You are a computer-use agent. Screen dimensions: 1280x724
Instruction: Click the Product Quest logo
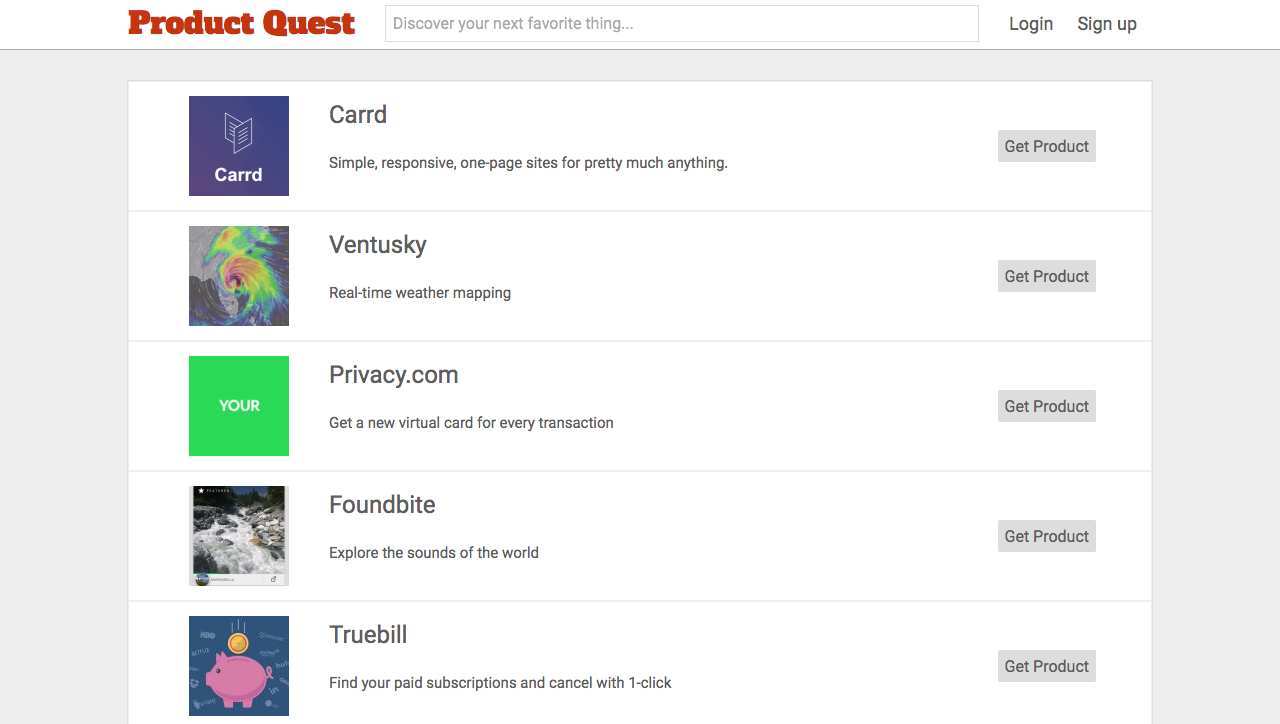tap(241, 23)
